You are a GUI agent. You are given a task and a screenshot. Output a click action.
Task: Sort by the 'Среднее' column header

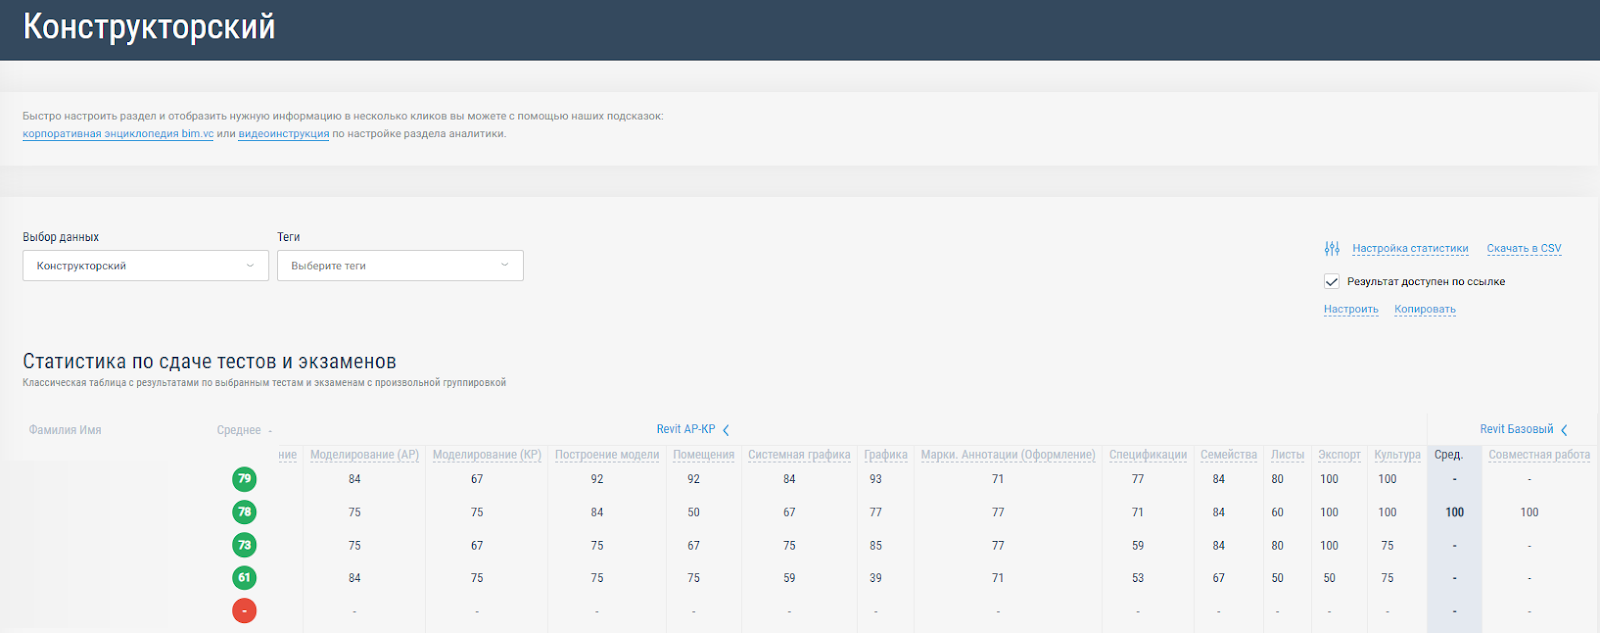click(x=239, y=430)
